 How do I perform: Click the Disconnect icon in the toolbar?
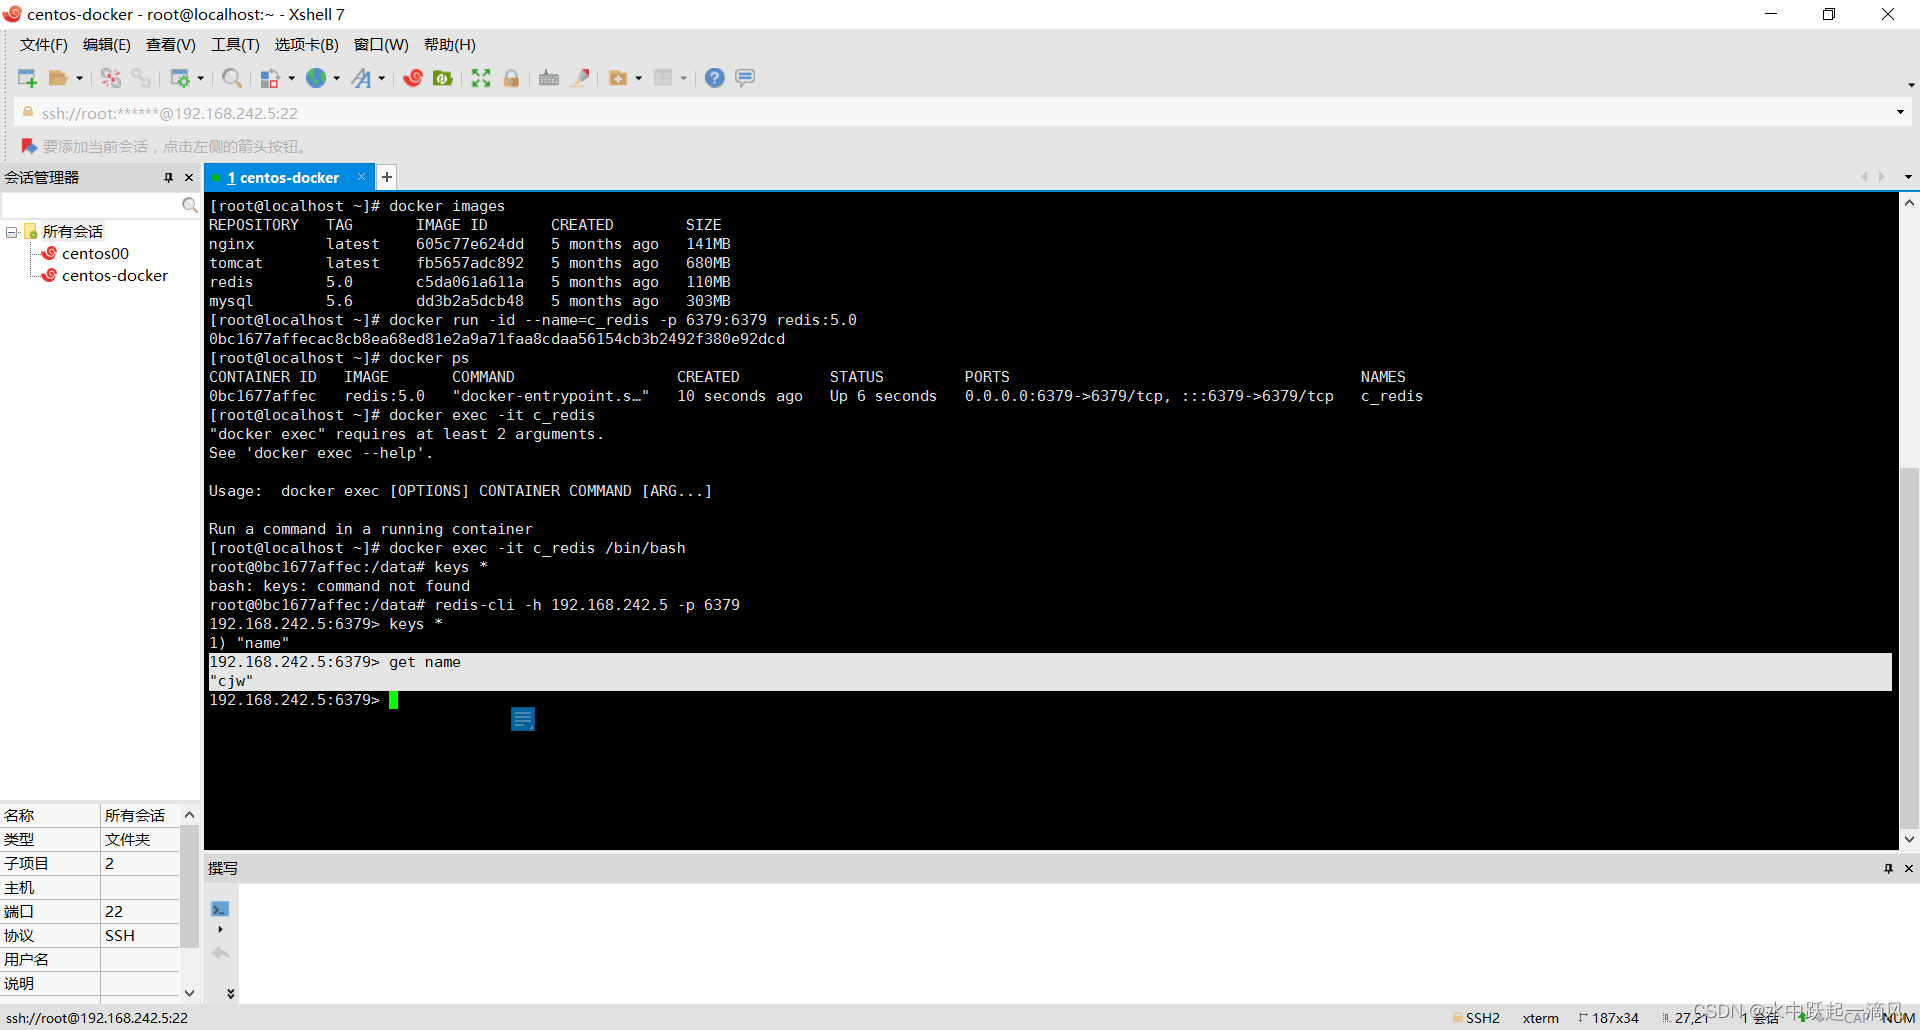coord(111,78)
